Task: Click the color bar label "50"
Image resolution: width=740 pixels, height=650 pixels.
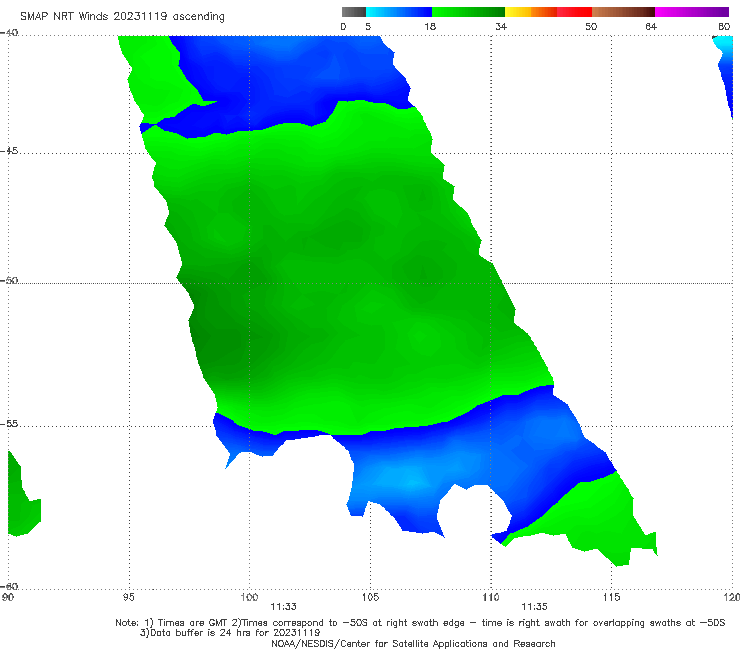Action: (x=591, y=26)
